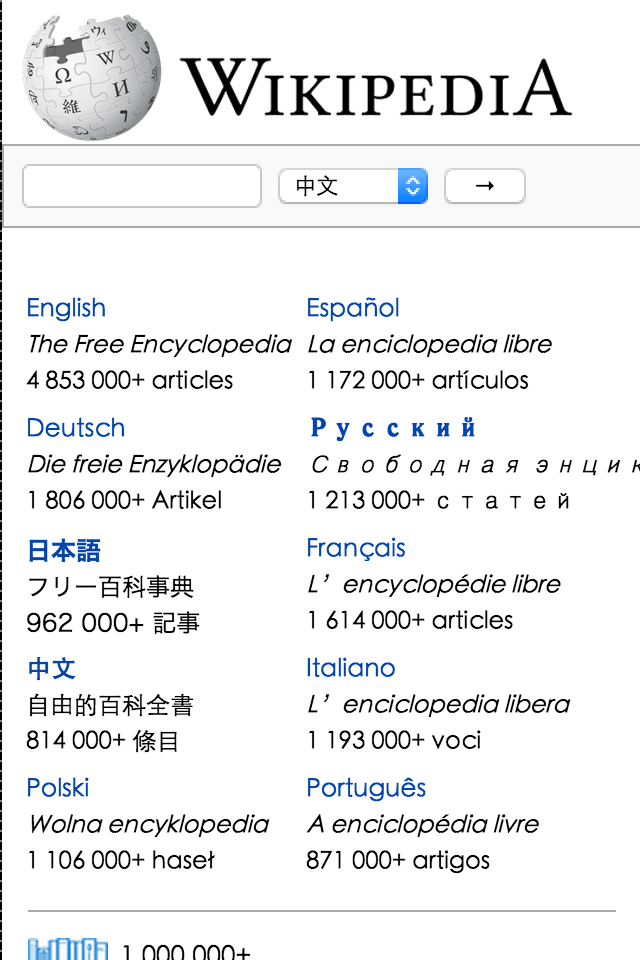Open the Español Wikipedia link
Screen dimensions: 640x960
353,308
